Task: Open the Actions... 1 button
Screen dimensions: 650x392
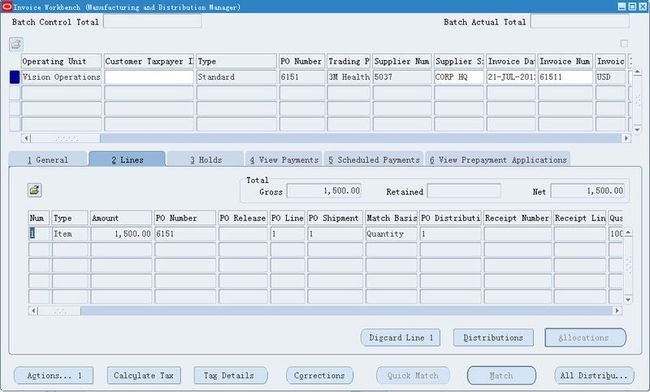Action: 54,375
